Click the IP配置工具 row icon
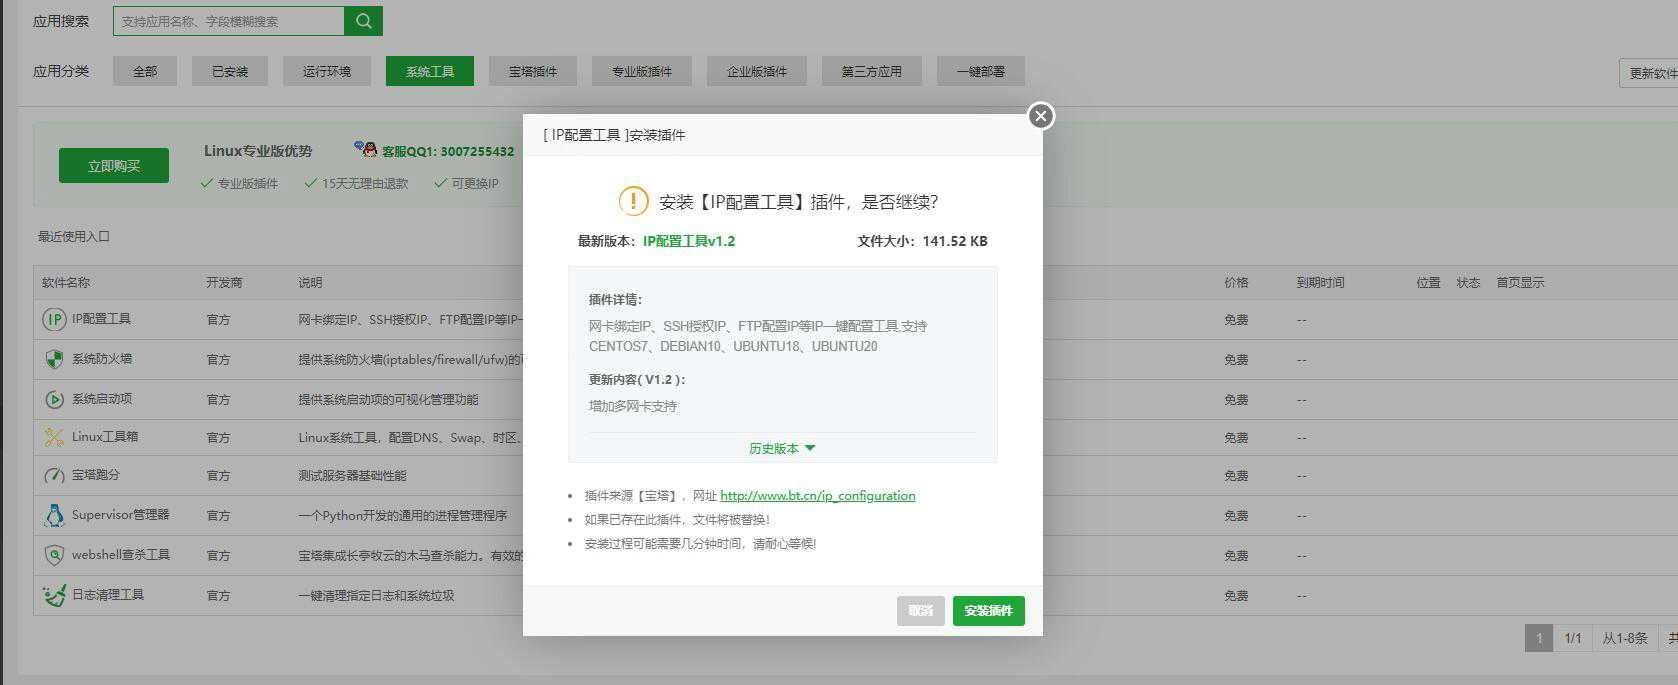Viewport: 1678px width, 685px height. tap(54, 319)
